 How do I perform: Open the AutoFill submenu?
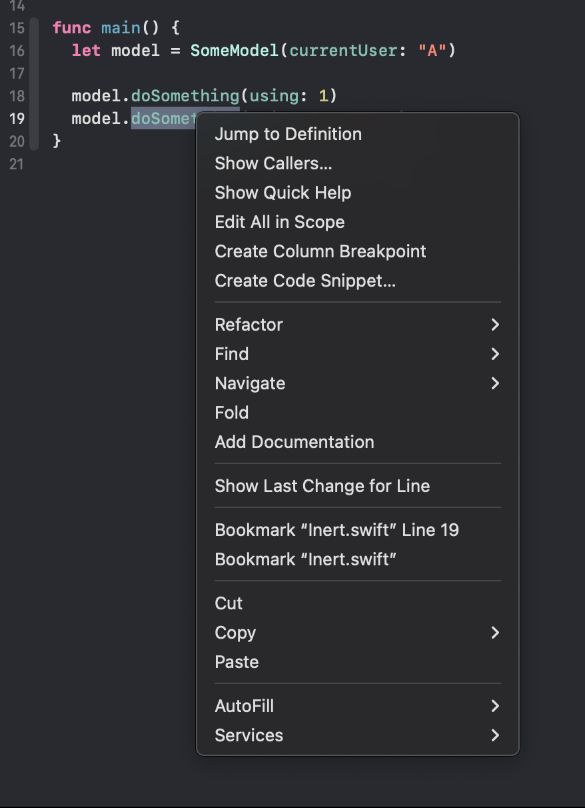pyautogui.click(x=357, y=706)
